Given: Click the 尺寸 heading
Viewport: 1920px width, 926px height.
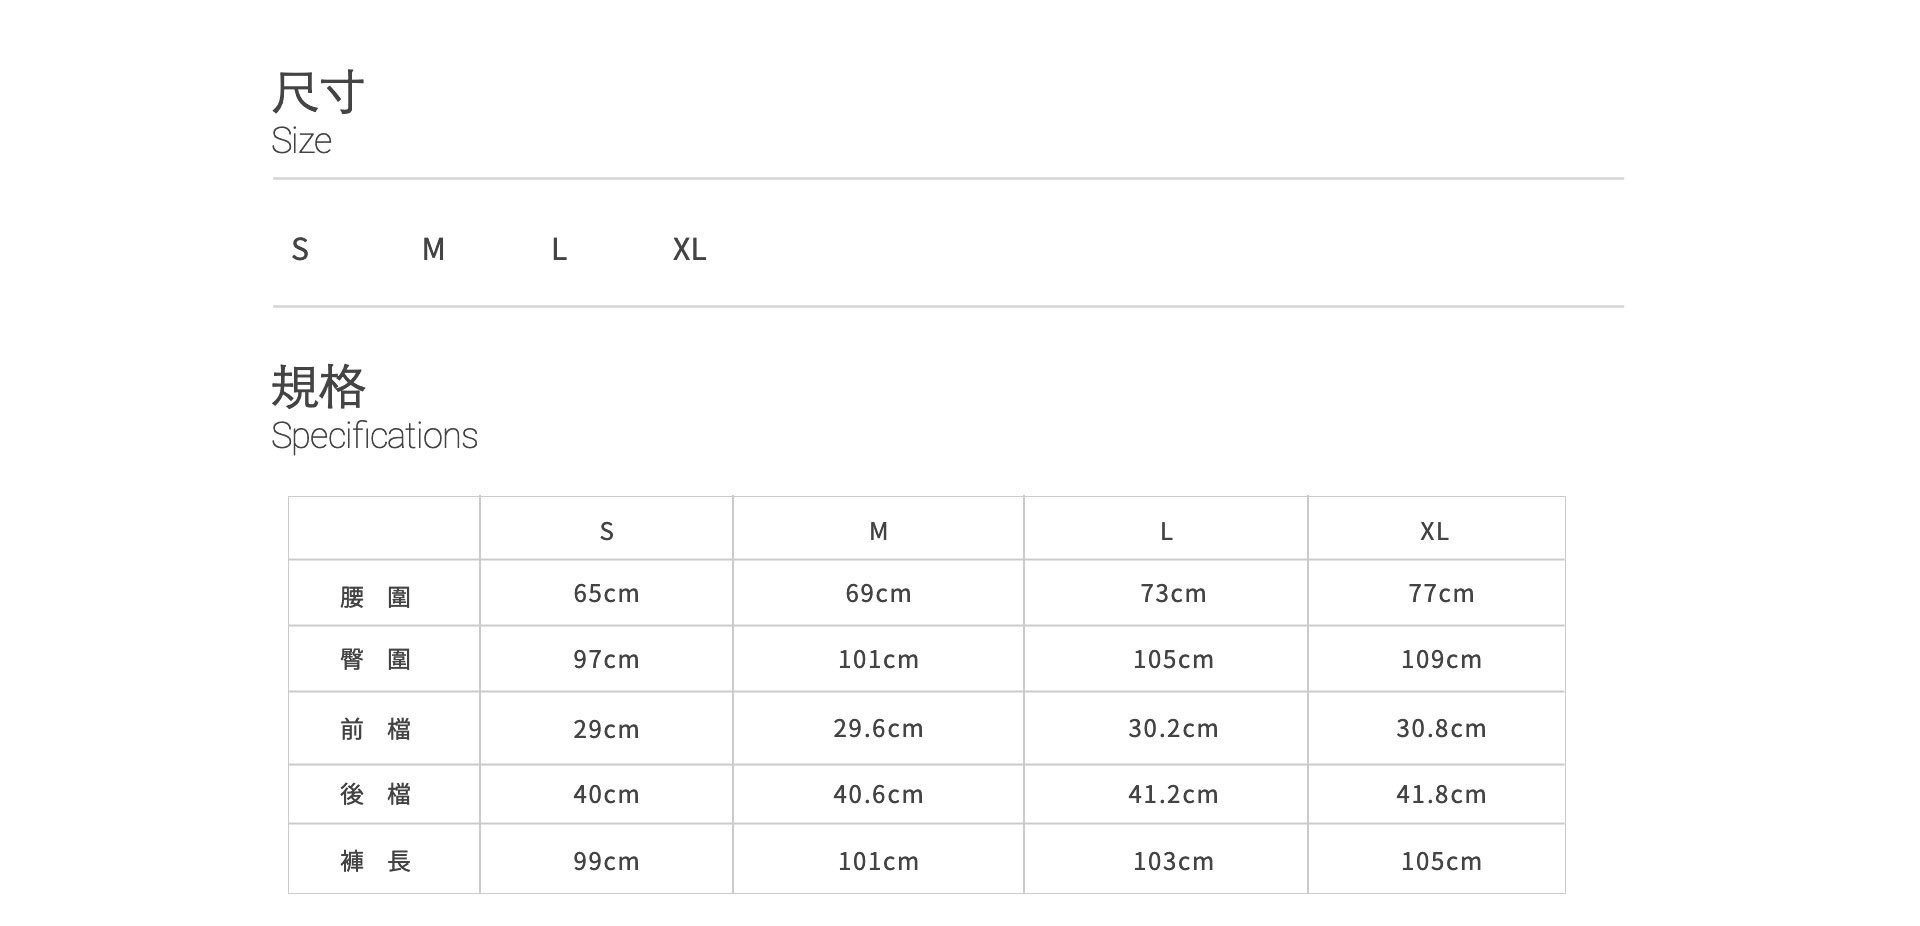Looking at the screenshot, I should 318,93.
